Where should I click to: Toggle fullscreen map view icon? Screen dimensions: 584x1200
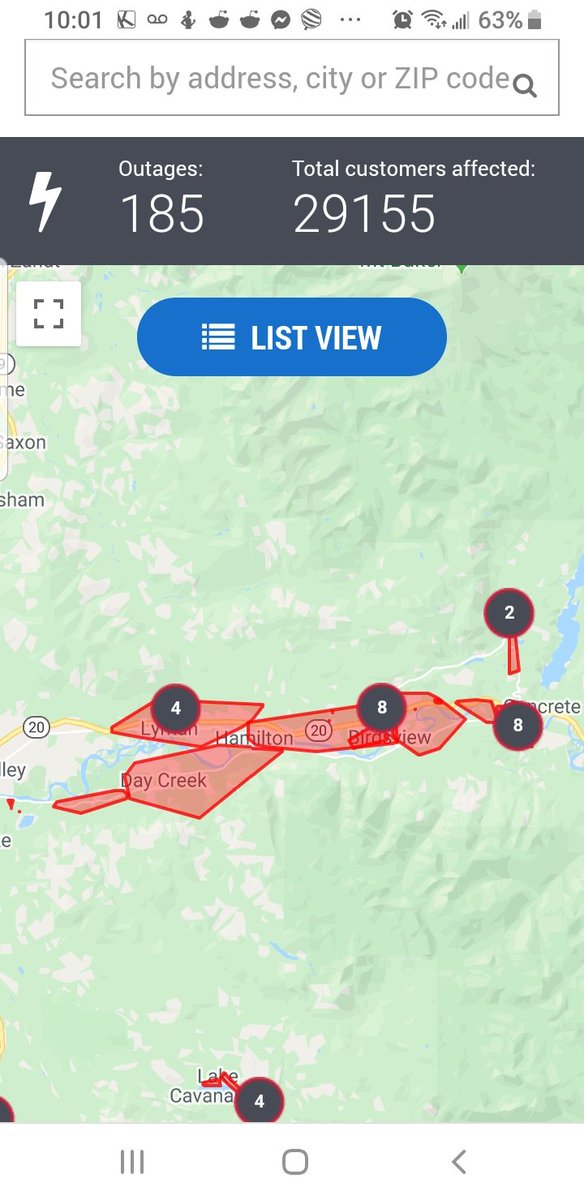coord(48,313)
